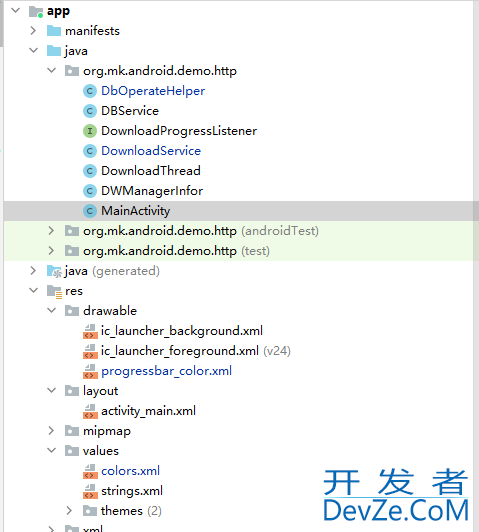Click the drawable folder icon
Viewport: 479px width, 532px height.
[x=72, y=311]
